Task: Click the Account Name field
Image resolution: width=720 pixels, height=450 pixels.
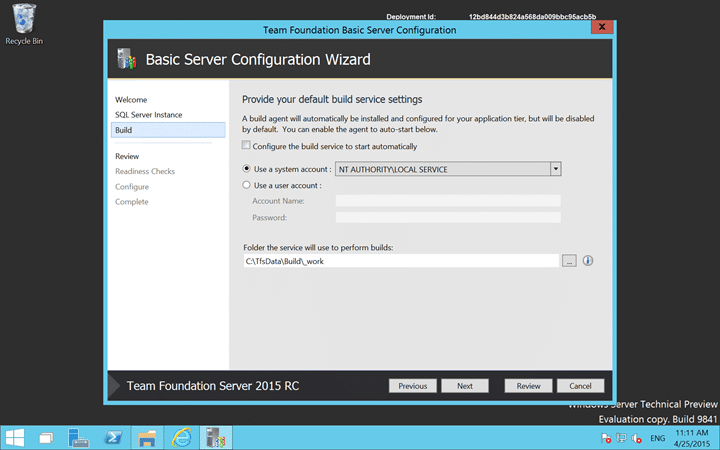Action: 448,201
